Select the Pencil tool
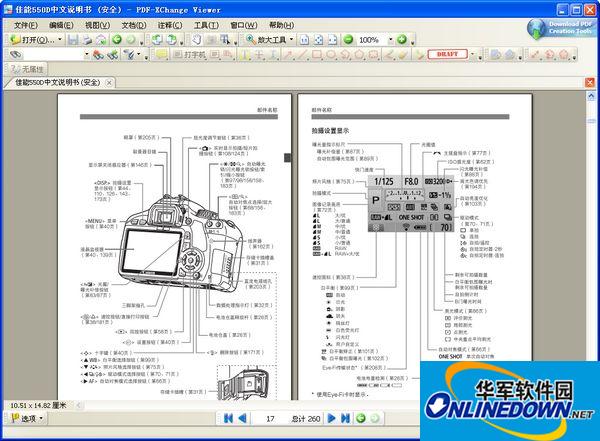 pos(388,55)
